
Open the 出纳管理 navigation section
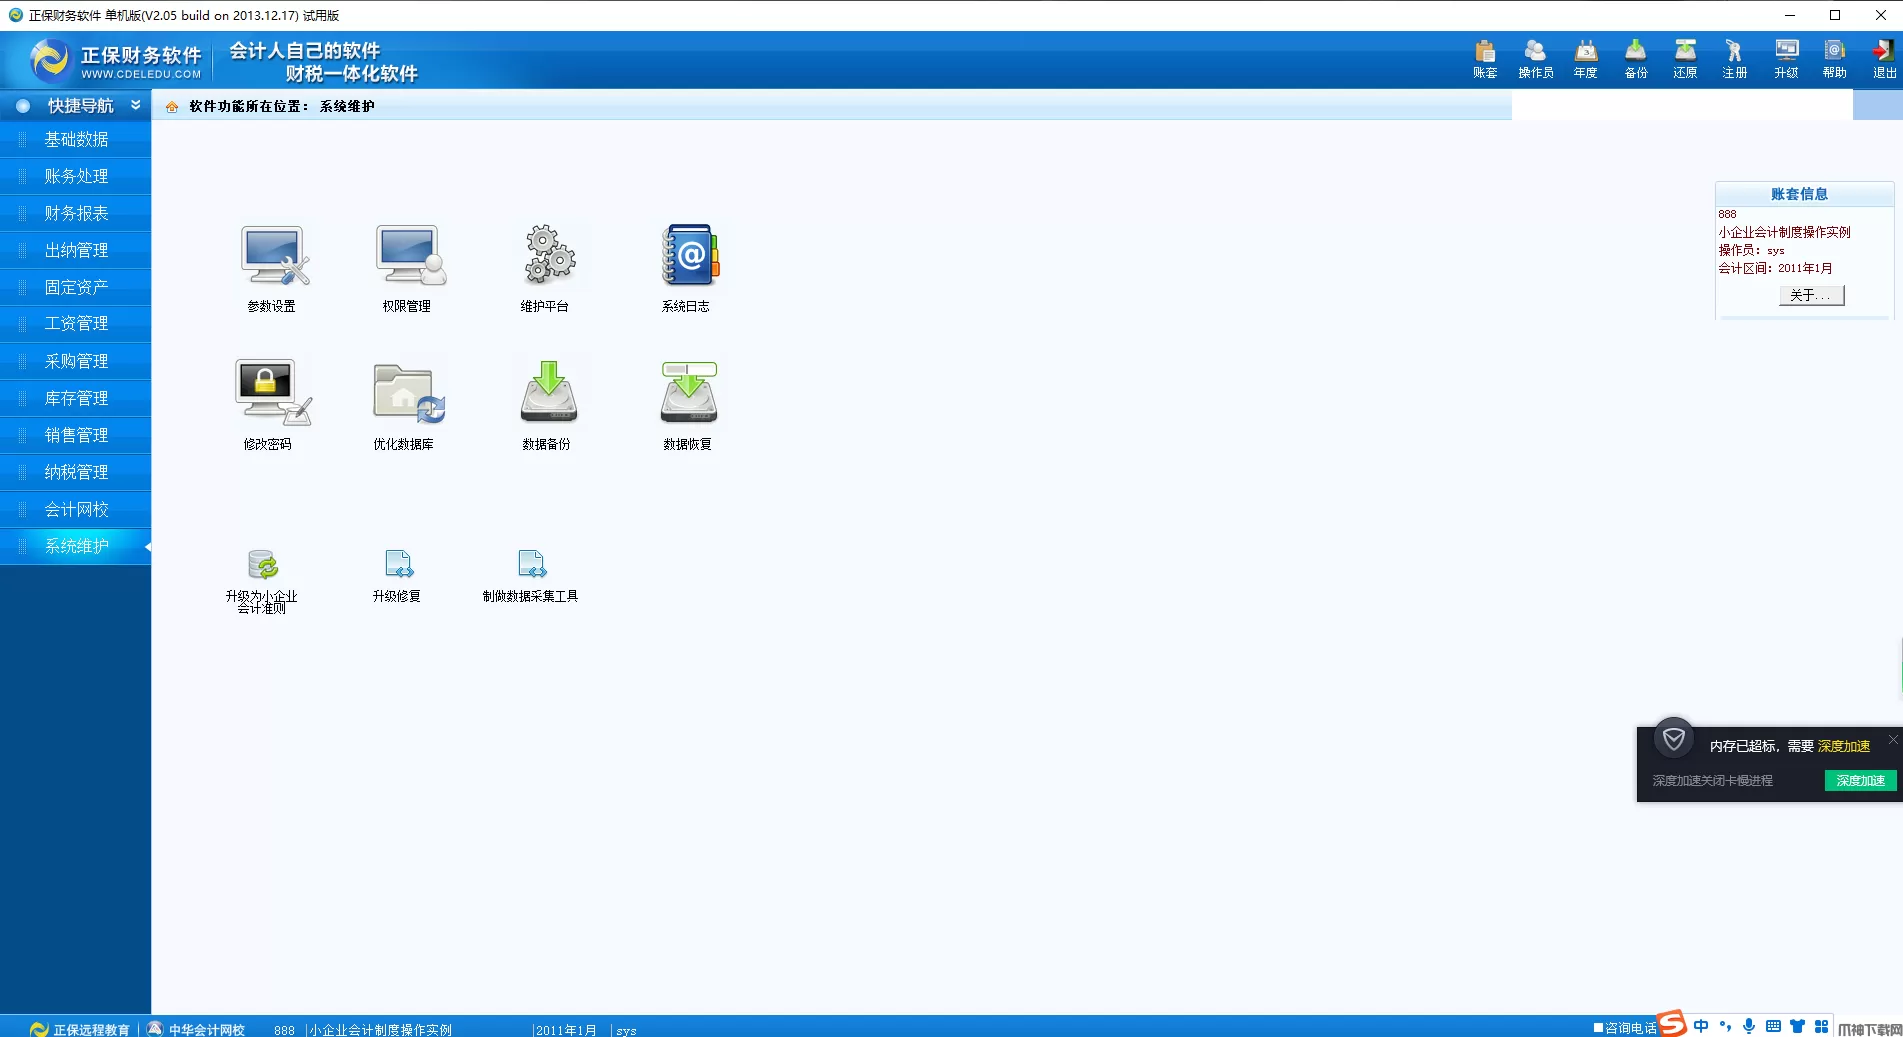click(x=76, y=250)
